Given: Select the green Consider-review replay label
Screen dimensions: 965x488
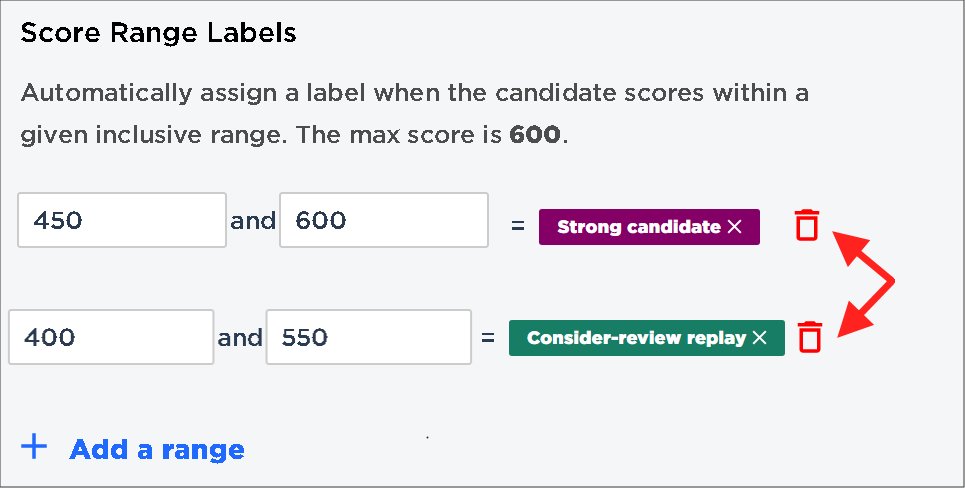Looking at the screenshot, I should point(636,338).
